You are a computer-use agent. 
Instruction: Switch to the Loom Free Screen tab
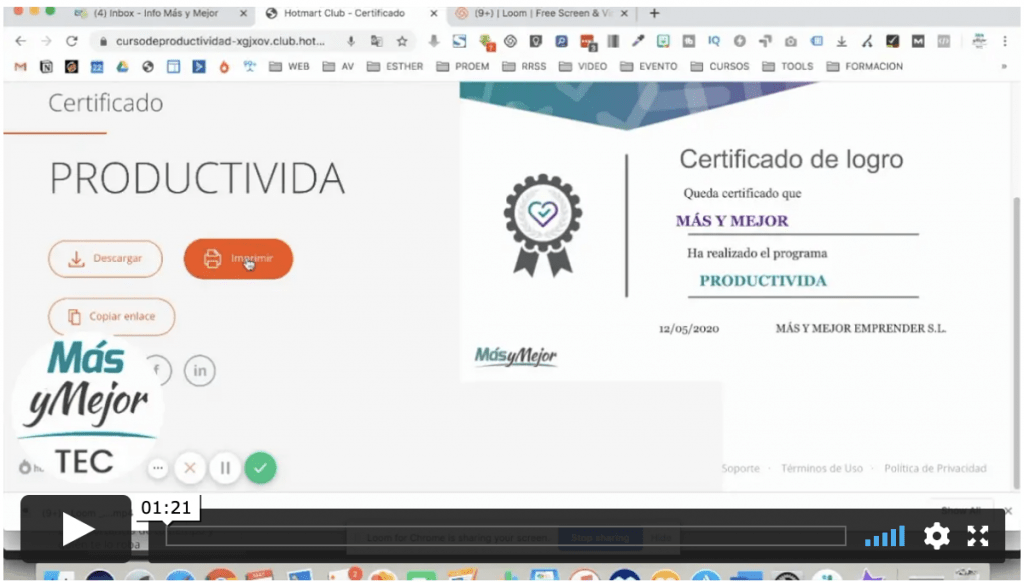click(542, 13)
